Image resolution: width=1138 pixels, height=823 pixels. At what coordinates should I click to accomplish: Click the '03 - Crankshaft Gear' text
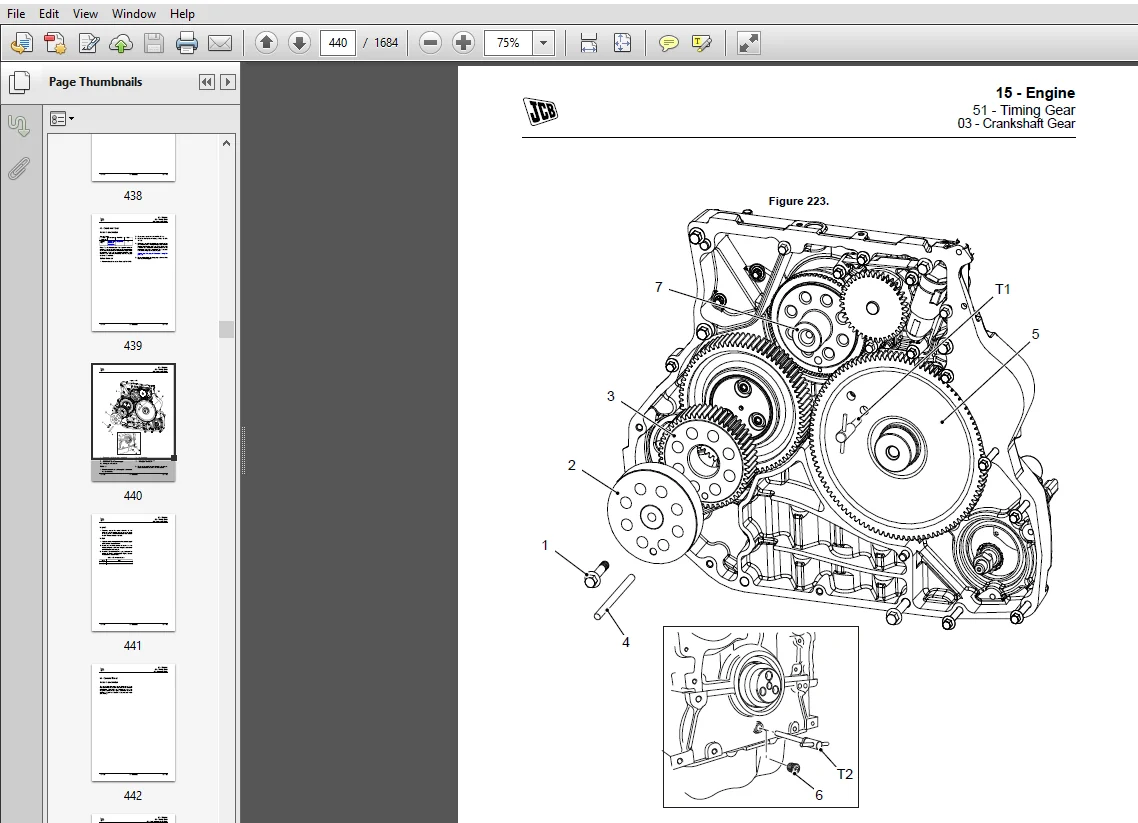tap(1016, 123)
